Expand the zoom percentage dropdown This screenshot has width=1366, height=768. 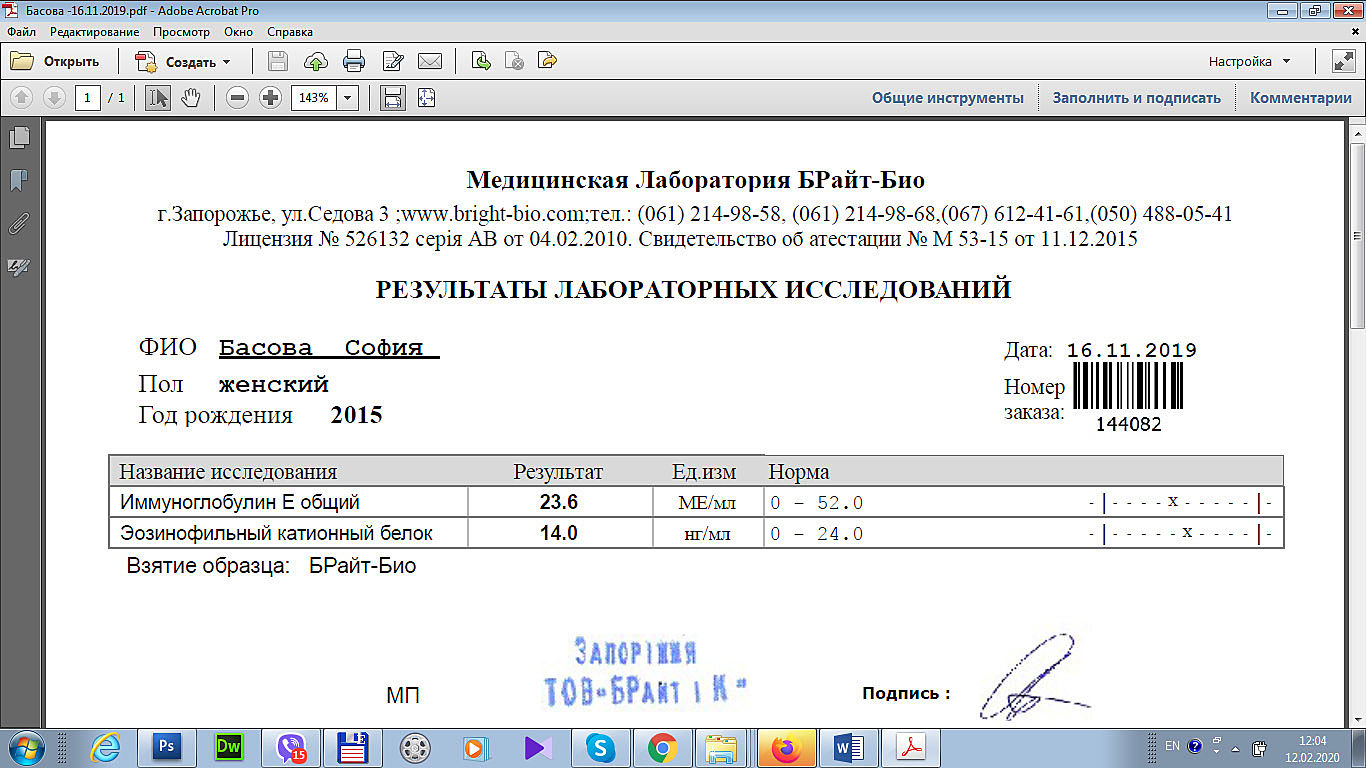coord(348,98)
